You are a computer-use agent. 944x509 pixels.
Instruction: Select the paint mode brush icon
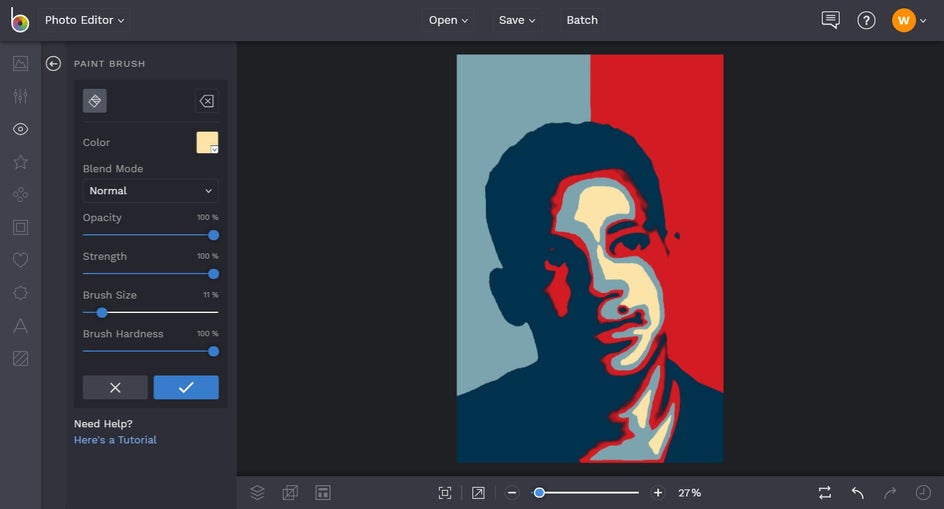point(95,101)
